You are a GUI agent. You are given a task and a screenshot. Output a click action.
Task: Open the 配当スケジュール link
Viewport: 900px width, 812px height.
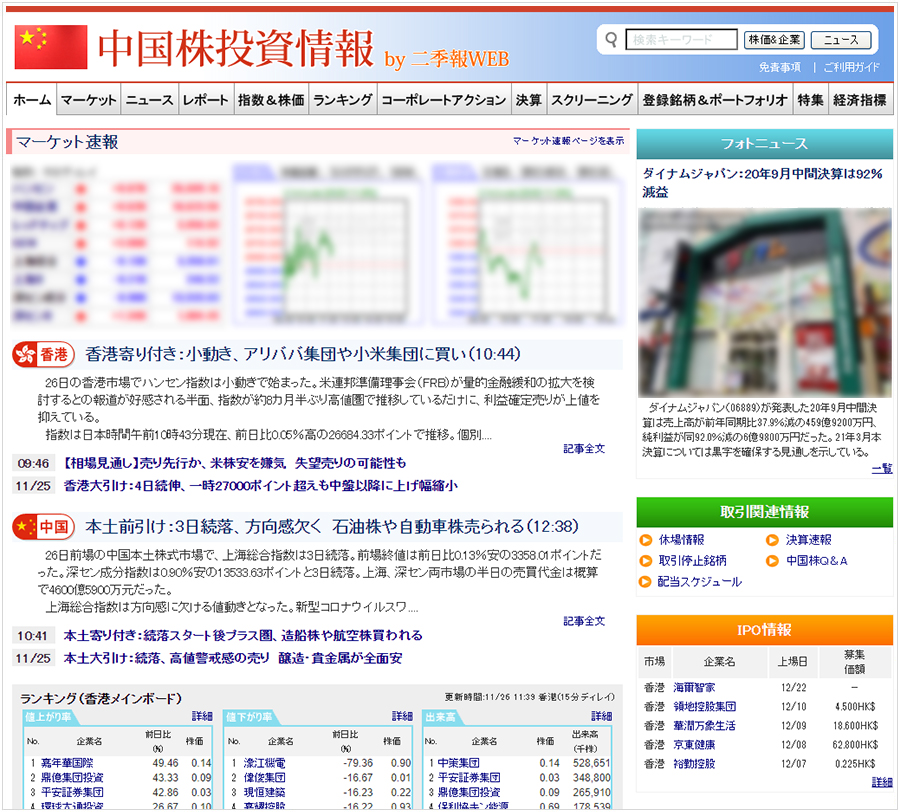coord(700,582)
